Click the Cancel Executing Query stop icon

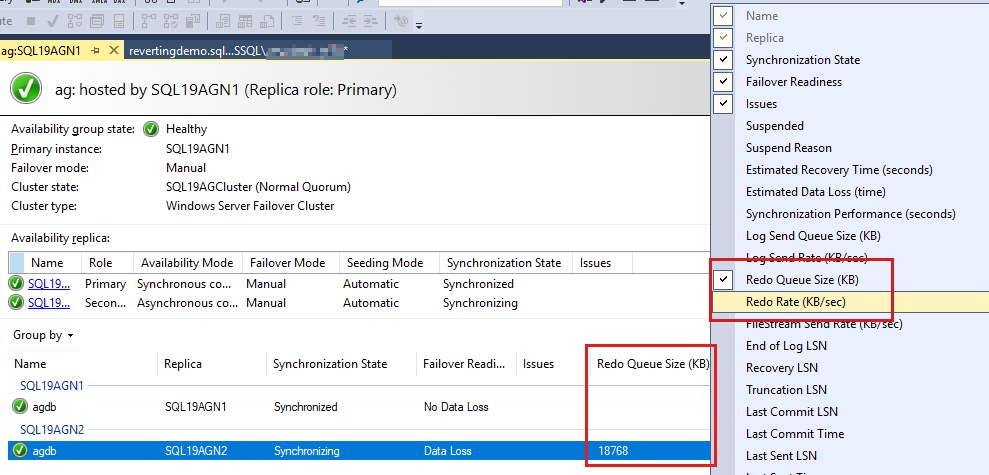(x=31, y=21)
